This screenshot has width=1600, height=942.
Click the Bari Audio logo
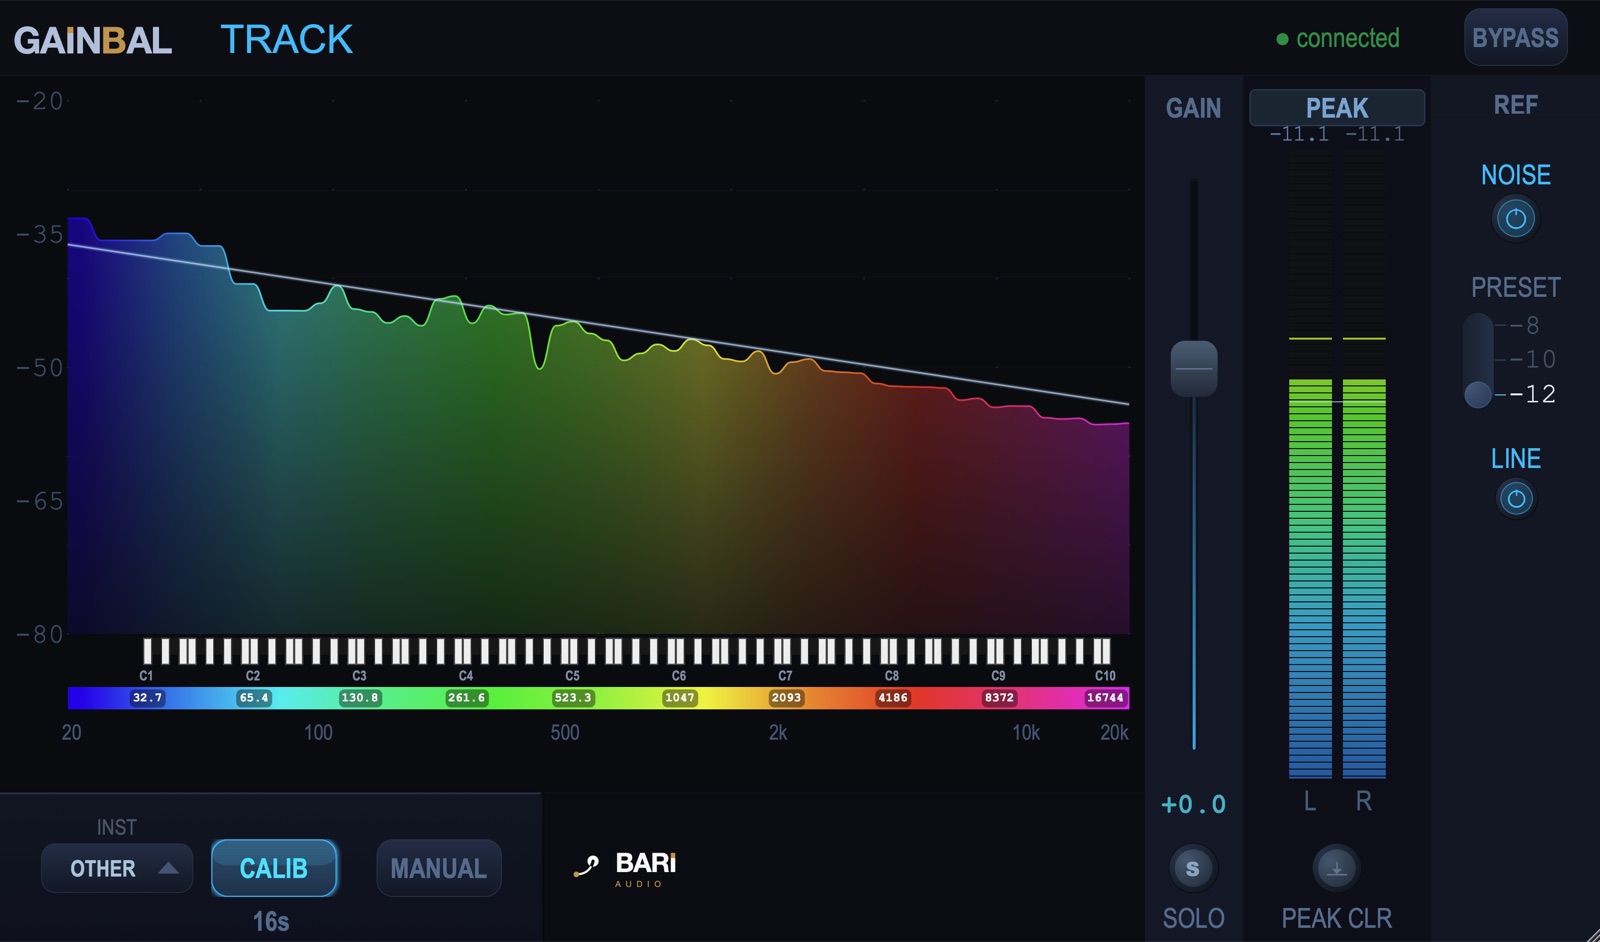click(626, 868)
